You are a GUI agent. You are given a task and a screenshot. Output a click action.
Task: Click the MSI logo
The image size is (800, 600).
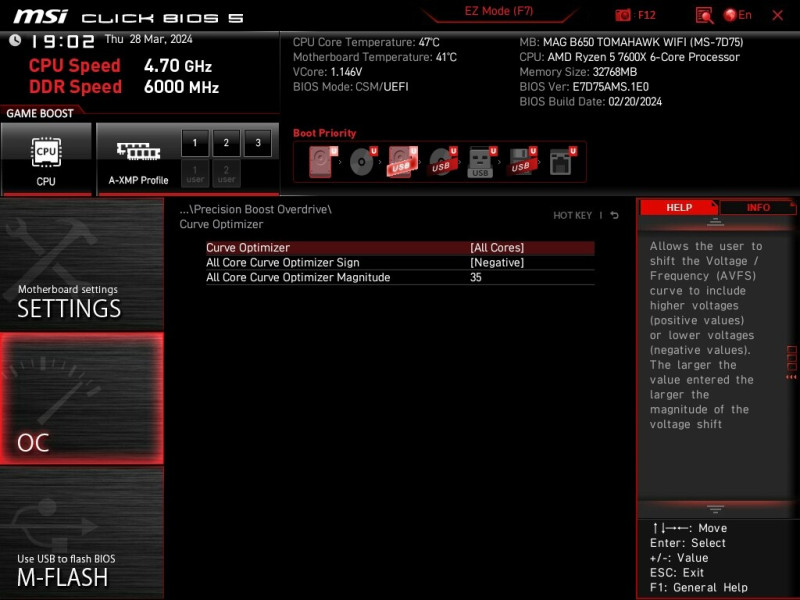click(40, 17)
